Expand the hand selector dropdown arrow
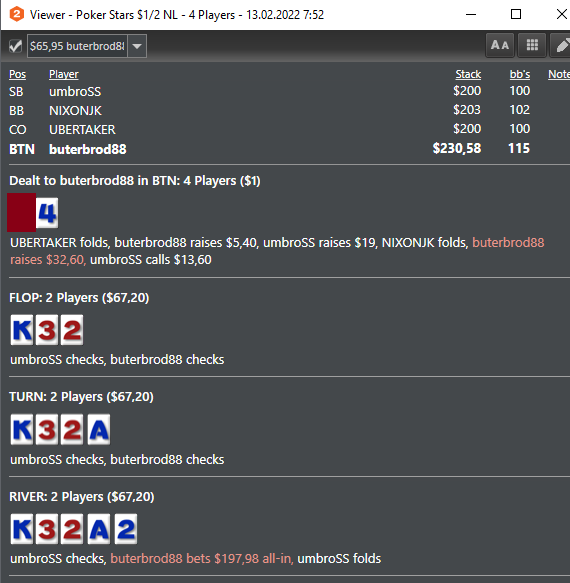The height and width of the screenshot is (583, 570). click(x=137, y=46)
